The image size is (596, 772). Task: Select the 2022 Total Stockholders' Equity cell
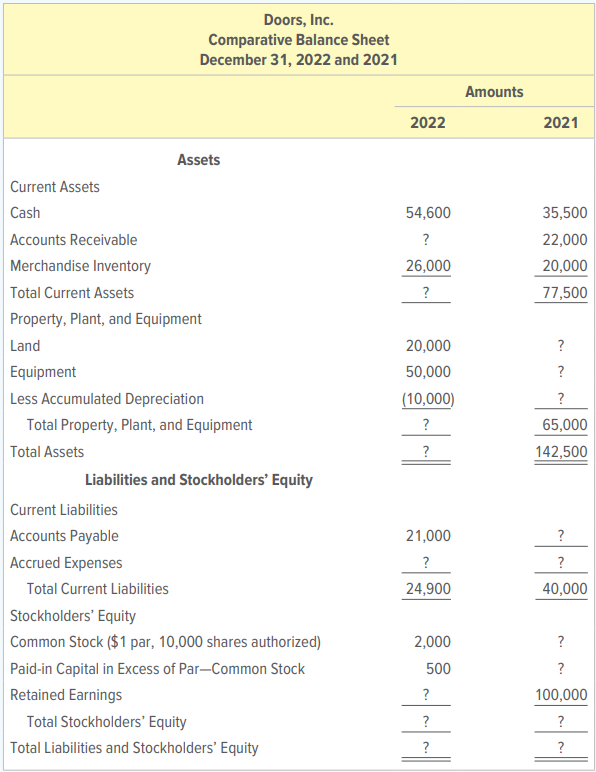click(x=426, y=722)
